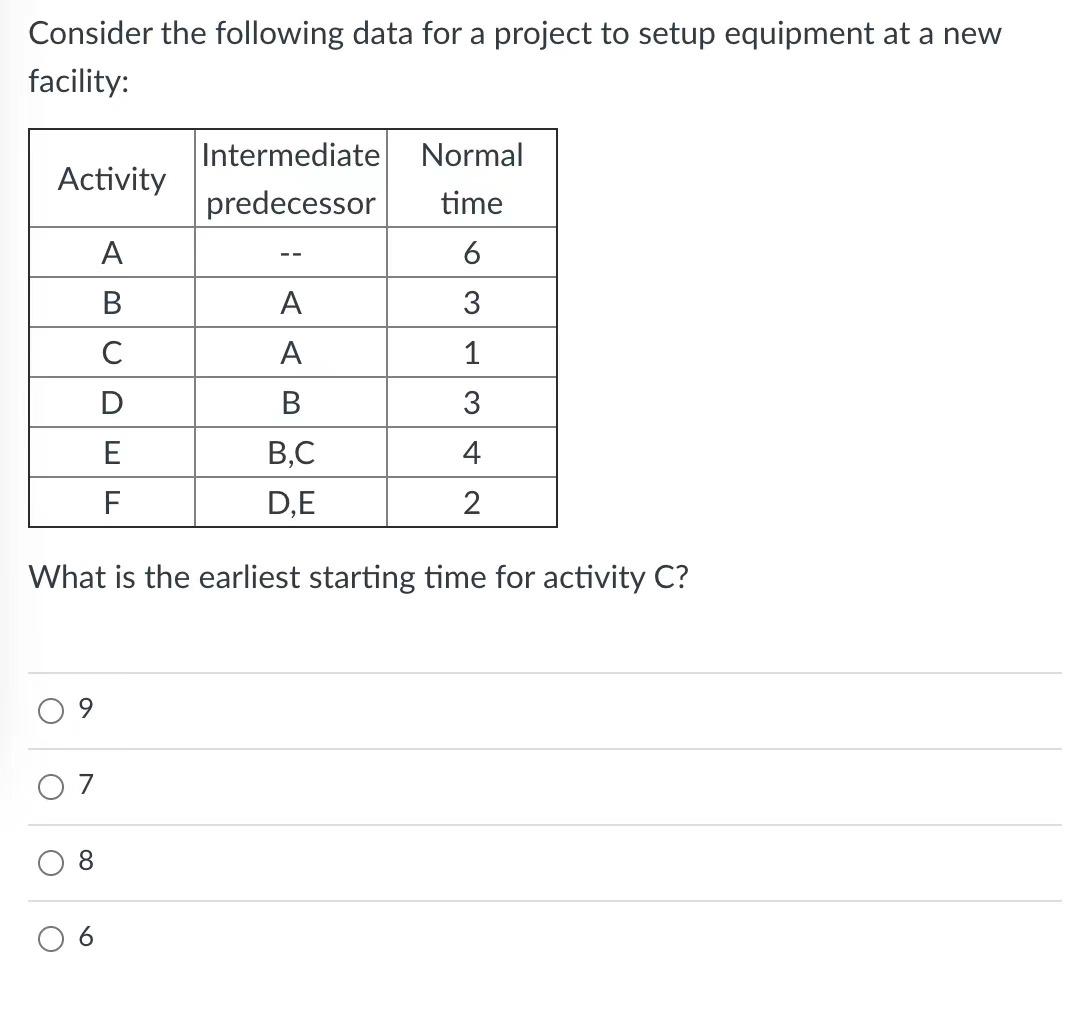
Task: Select Activity D row in the table
Action: click(x=111, y=402)
